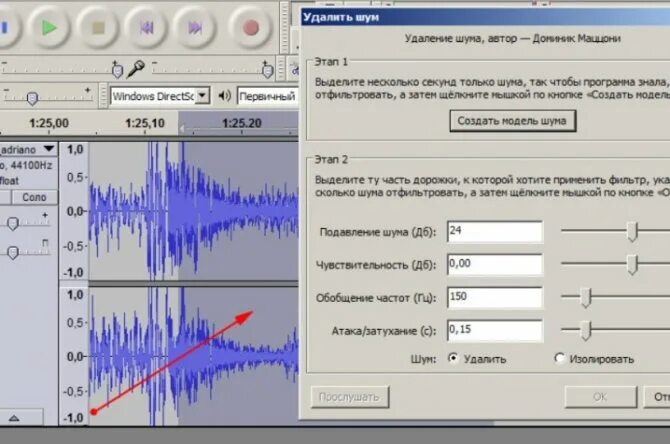Viewport: 670px width, 444px height.
Task: Adjust the track gain slider knob
Action: click(13, 223)
